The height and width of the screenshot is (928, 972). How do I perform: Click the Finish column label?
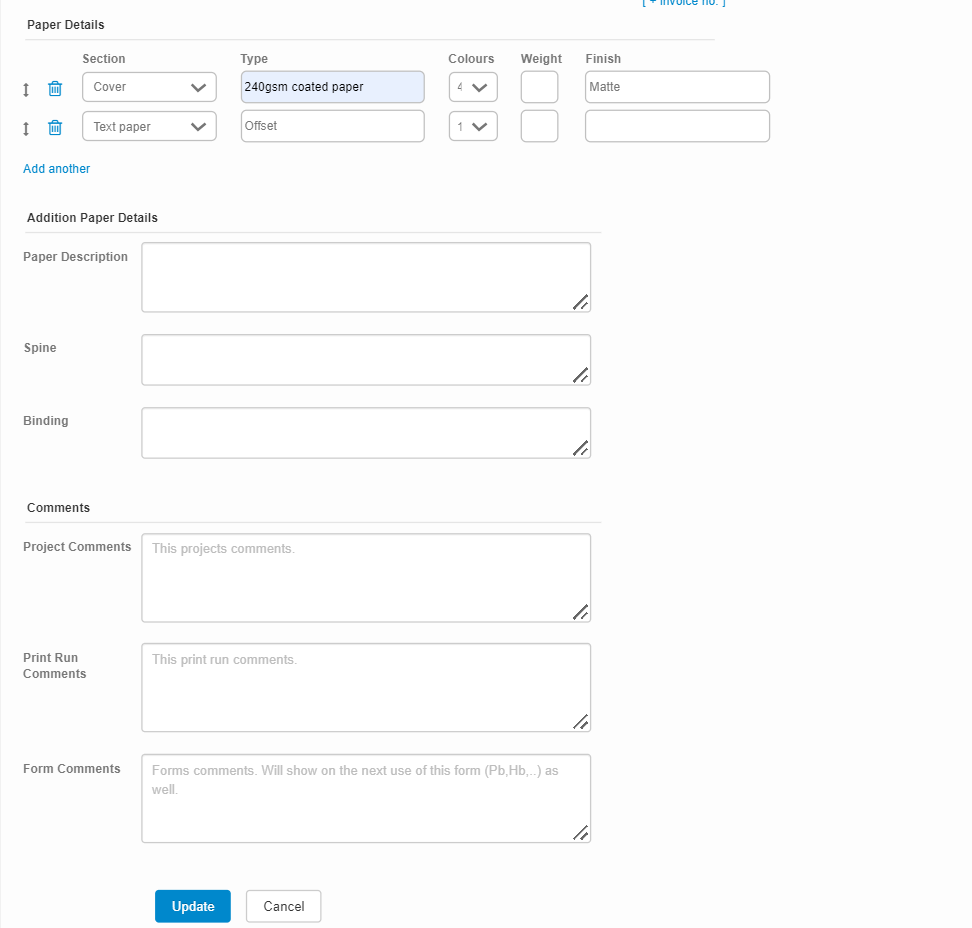pos(603,59)
